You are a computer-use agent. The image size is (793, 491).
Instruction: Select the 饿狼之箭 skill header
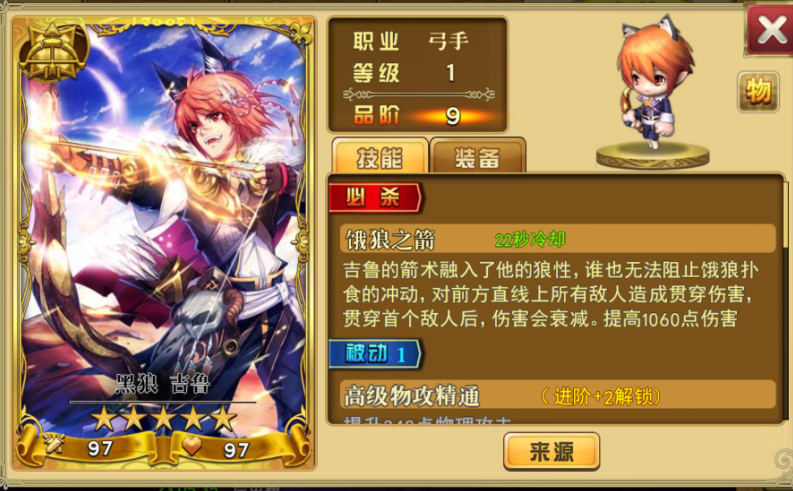point(557,239)
